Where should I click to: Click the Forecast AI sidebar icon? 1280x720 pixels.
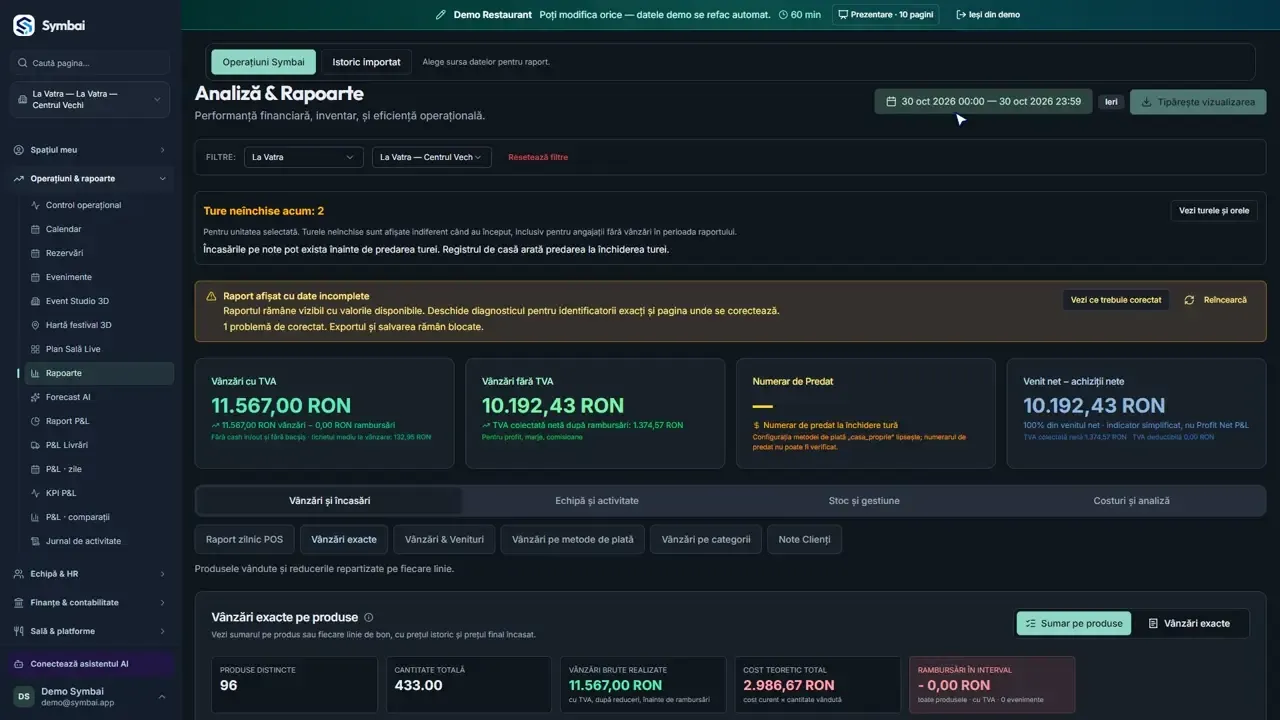coord(35,397)
